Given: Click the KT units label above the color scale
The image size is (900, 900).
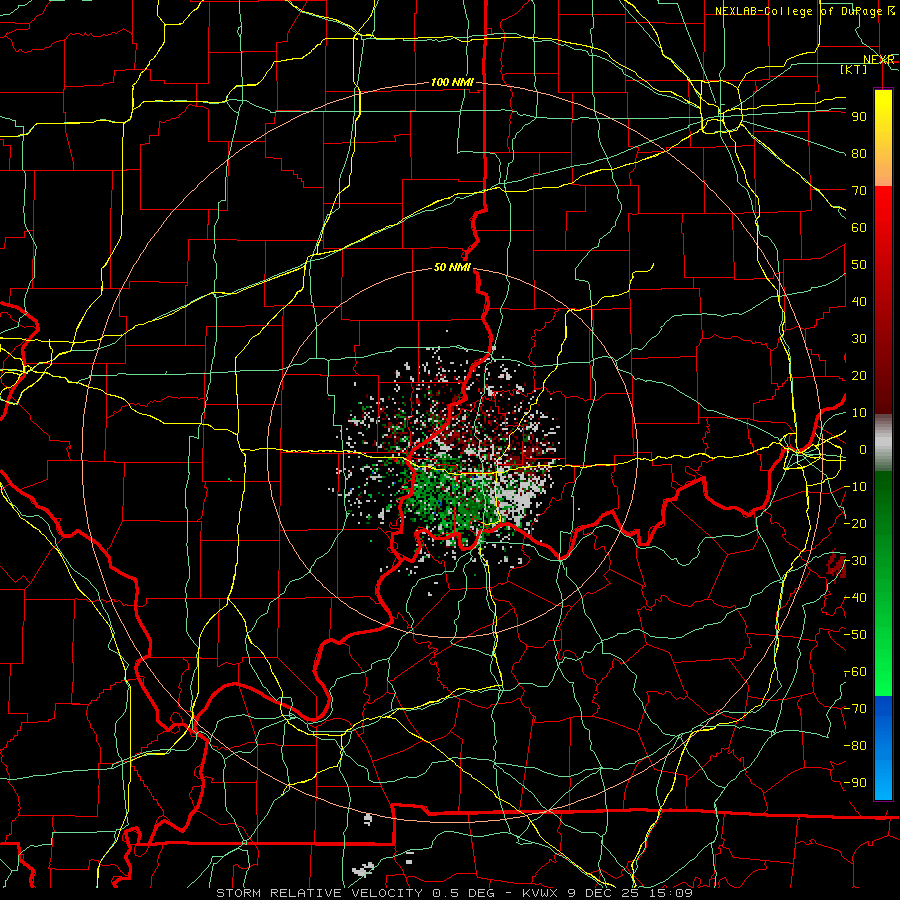Looking at the screenshot, I should coord(854,69).
